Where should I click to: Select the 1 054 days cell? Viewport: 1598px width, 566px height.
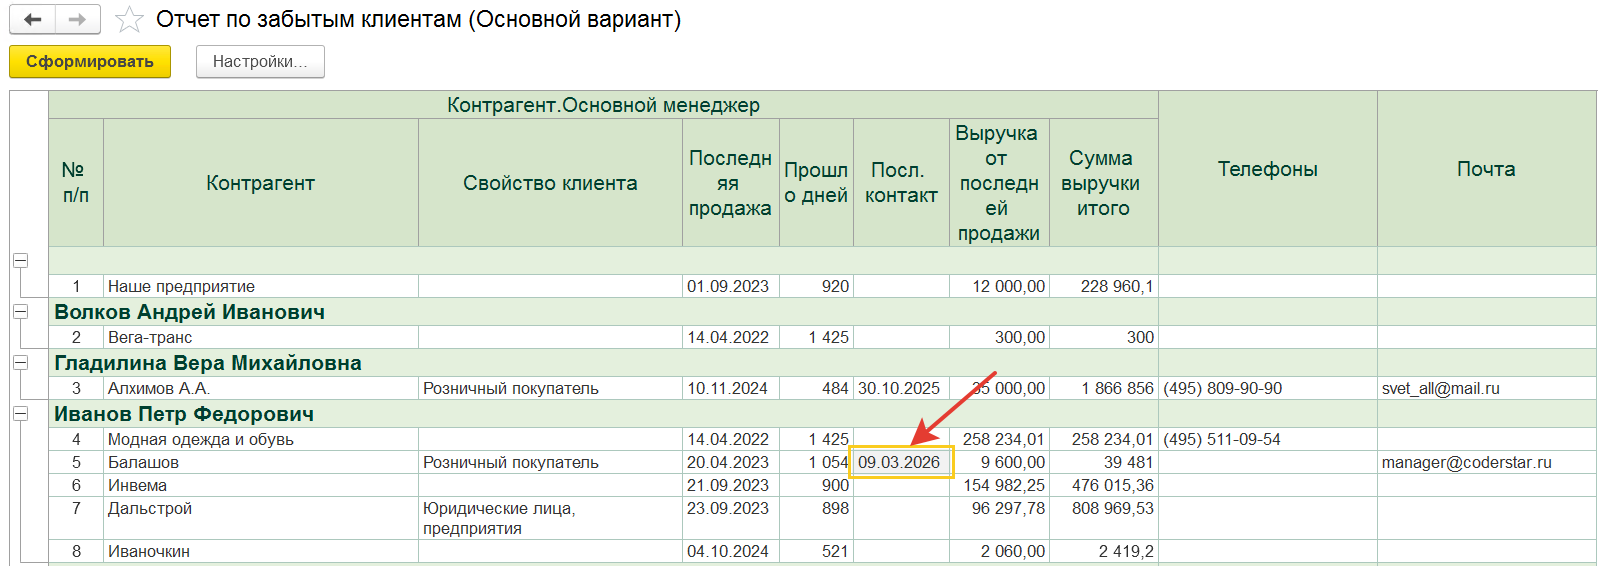pos(816,462)
